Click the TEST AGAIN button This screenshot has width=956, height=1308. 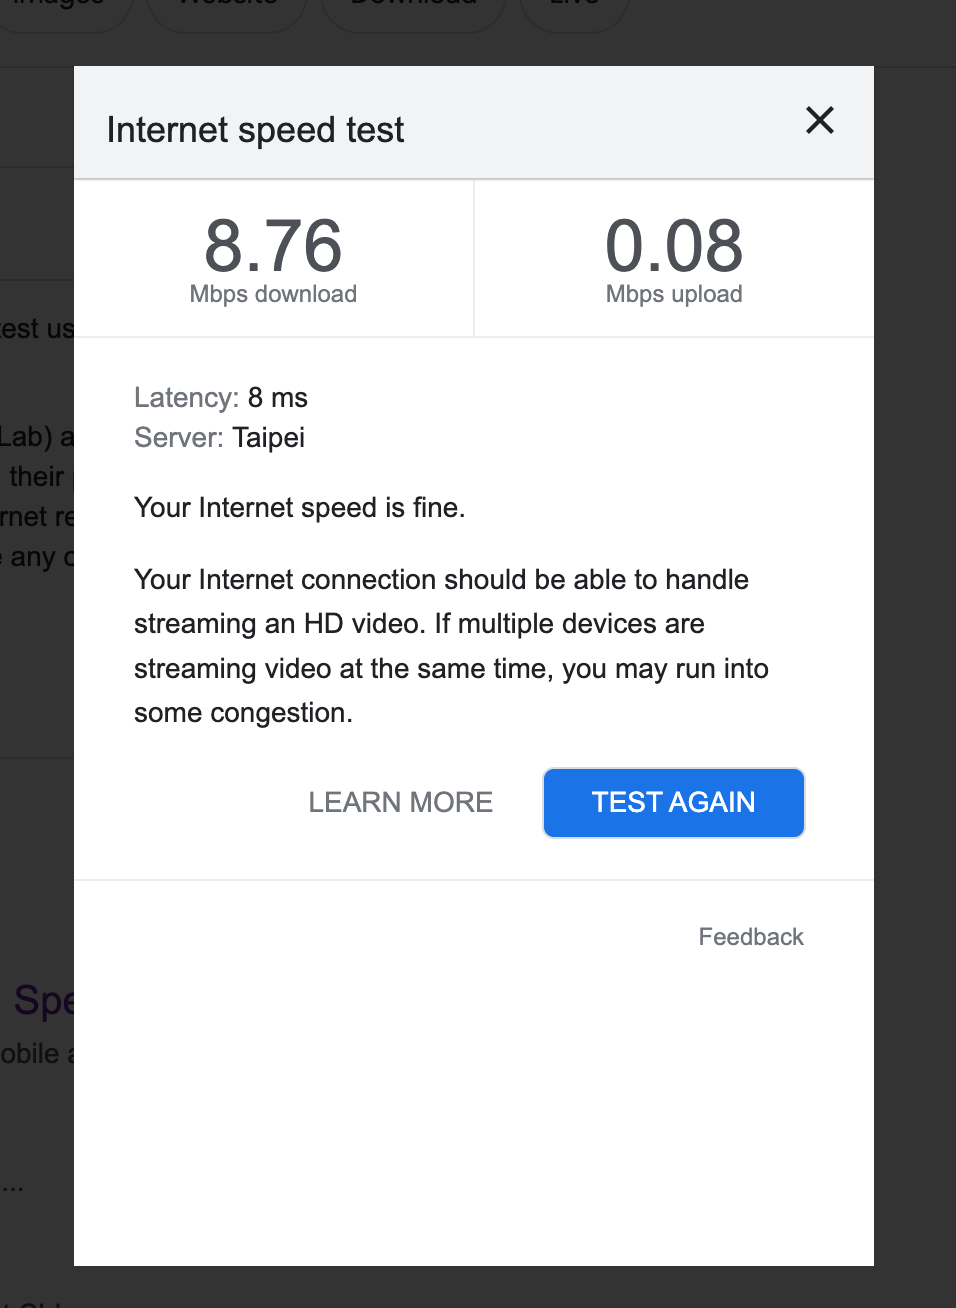click(673, 802)
